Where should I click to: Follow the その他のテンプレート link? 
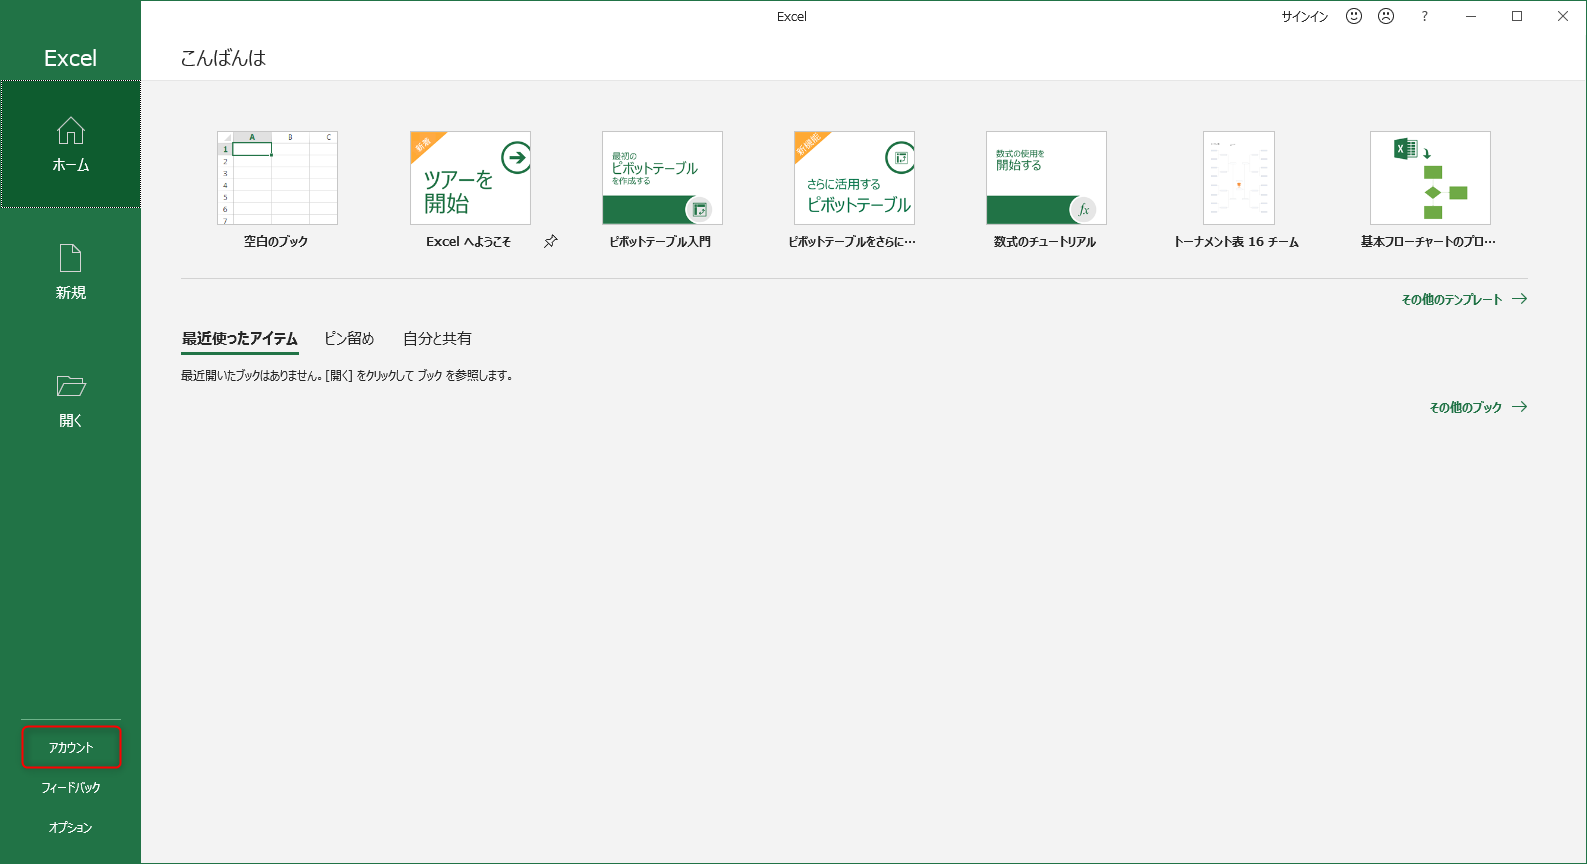point(1464,299)
